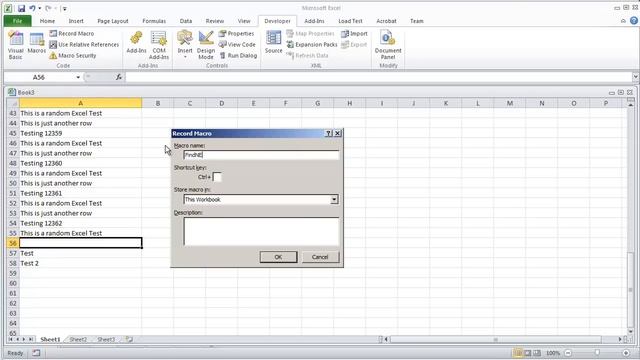Open Expansion Packs
This screenshot has width=640, height=360.
(x=312, y=44)
